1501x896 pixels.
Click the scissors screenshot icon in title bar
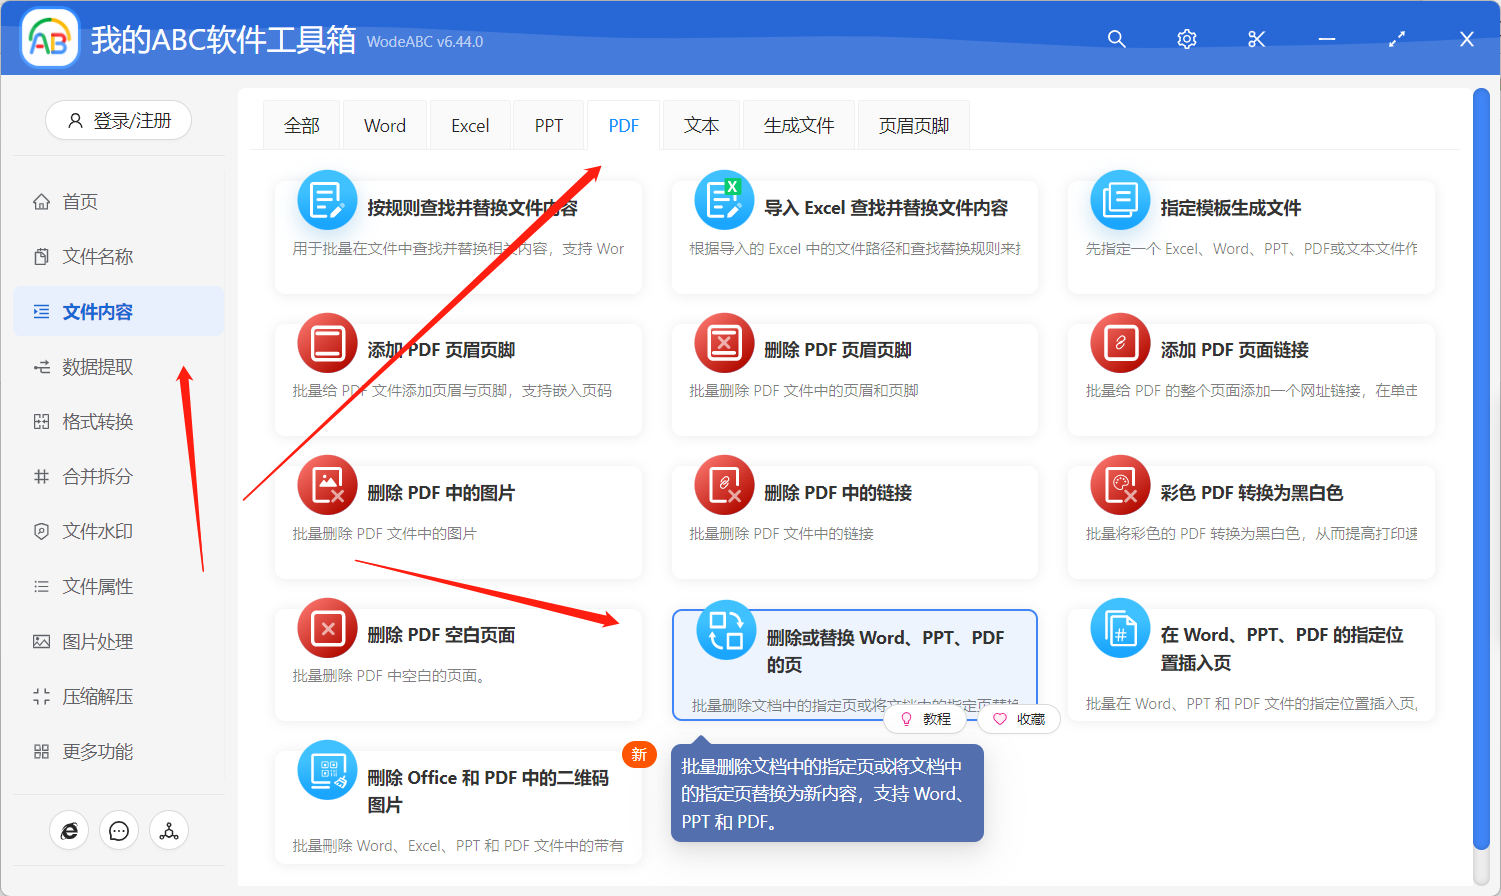tap(1256, 39)
